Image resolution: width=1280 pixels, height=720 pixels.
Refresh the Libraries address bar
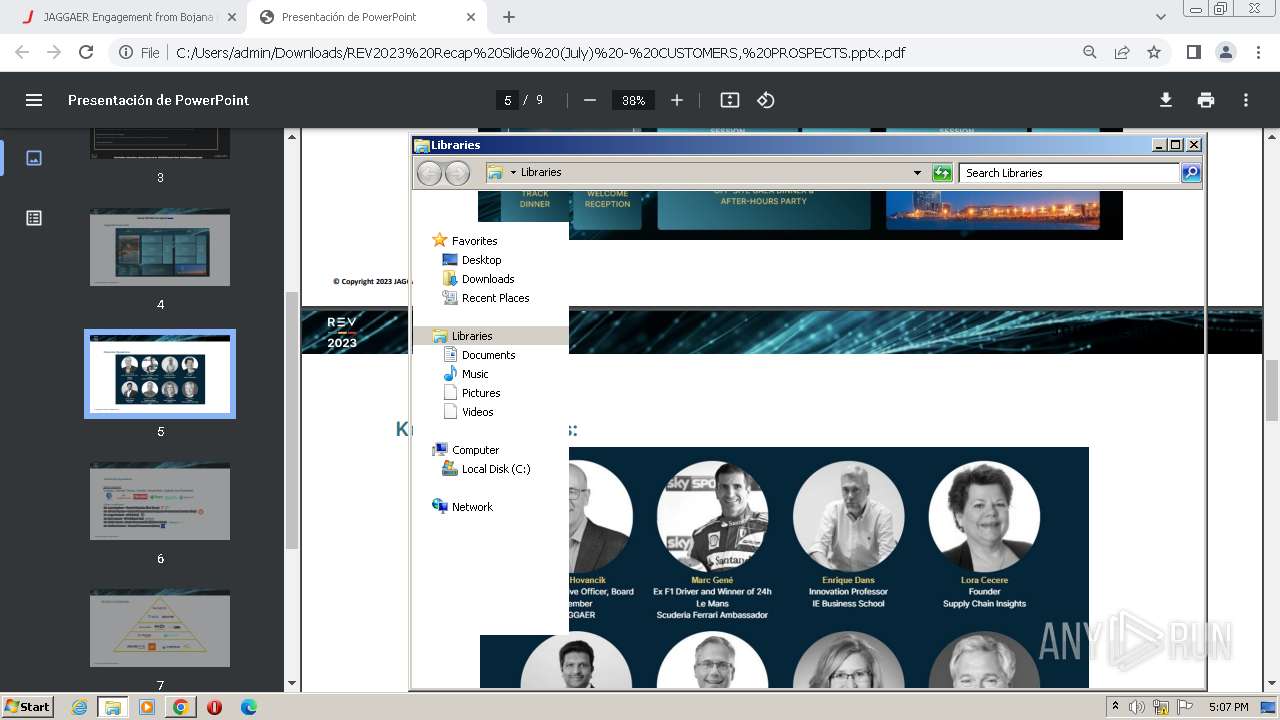coord(942,173)
